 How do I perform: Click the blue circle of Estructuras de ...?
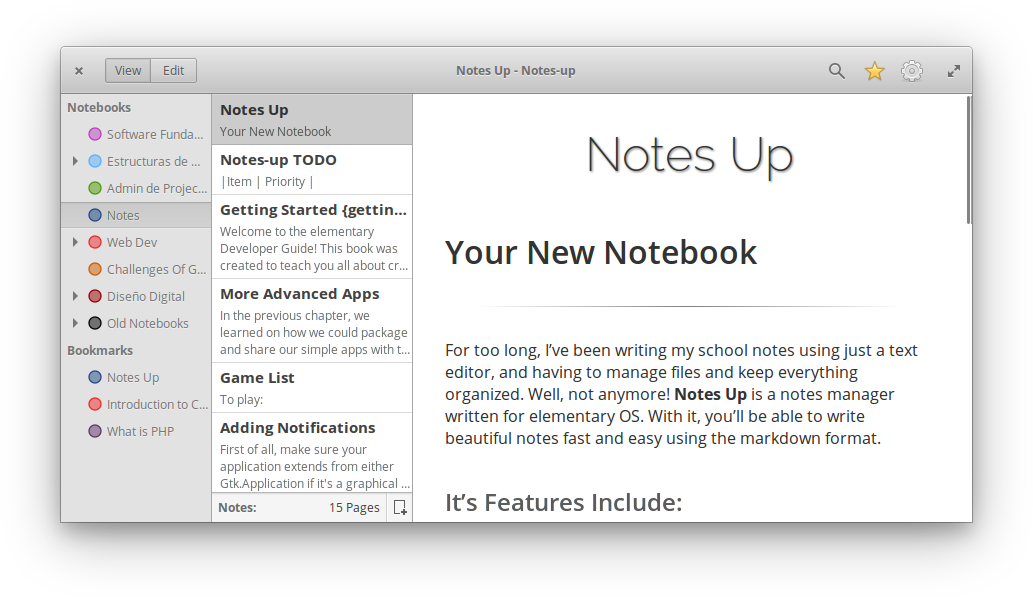95,161
